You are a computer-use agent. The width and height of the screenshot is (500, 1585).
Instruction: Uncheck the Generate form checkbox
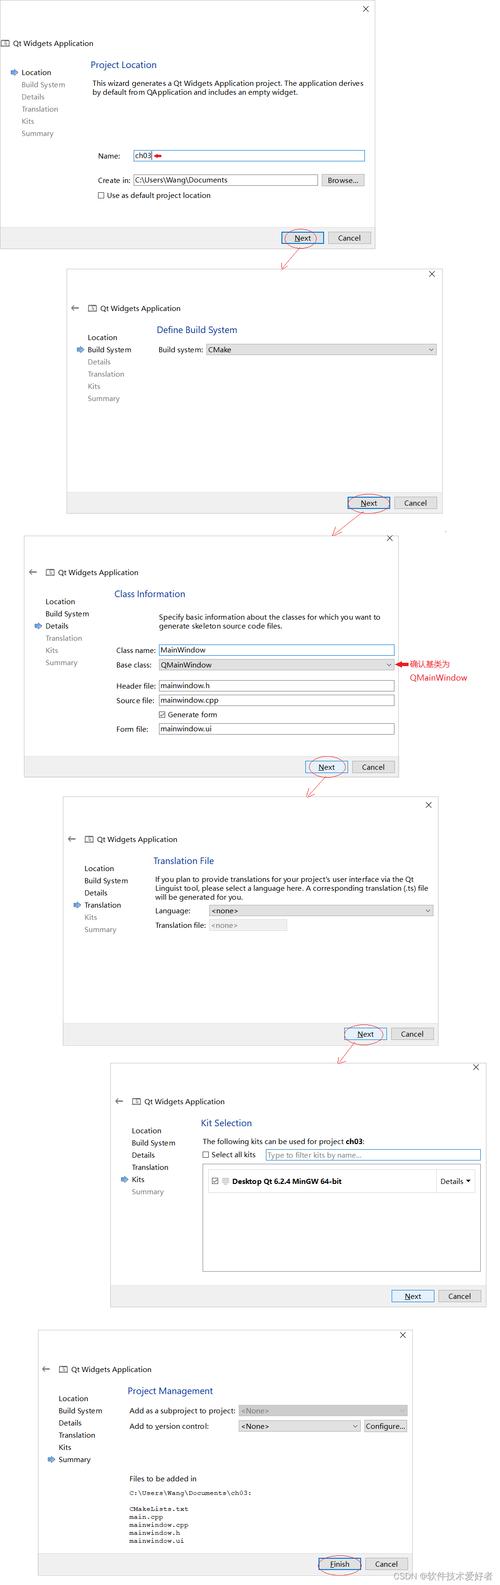click(x=162, y=715)
